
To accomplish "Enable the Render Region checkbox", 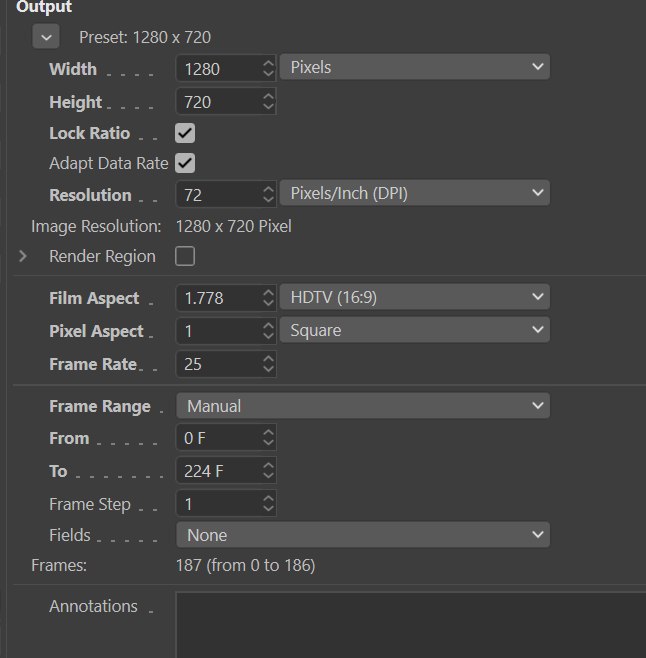I will click(185, 256).
